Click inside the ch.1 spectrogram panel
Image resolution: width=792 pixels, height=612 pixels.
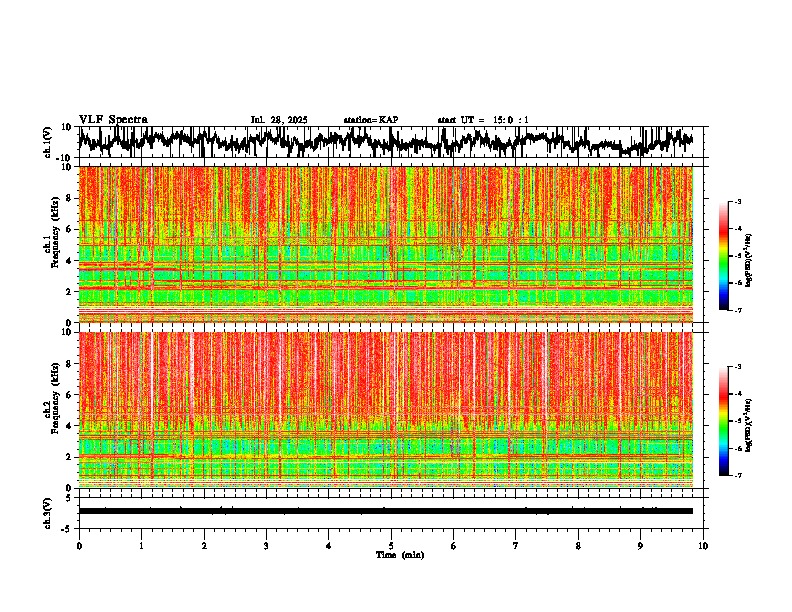(386, 244)
